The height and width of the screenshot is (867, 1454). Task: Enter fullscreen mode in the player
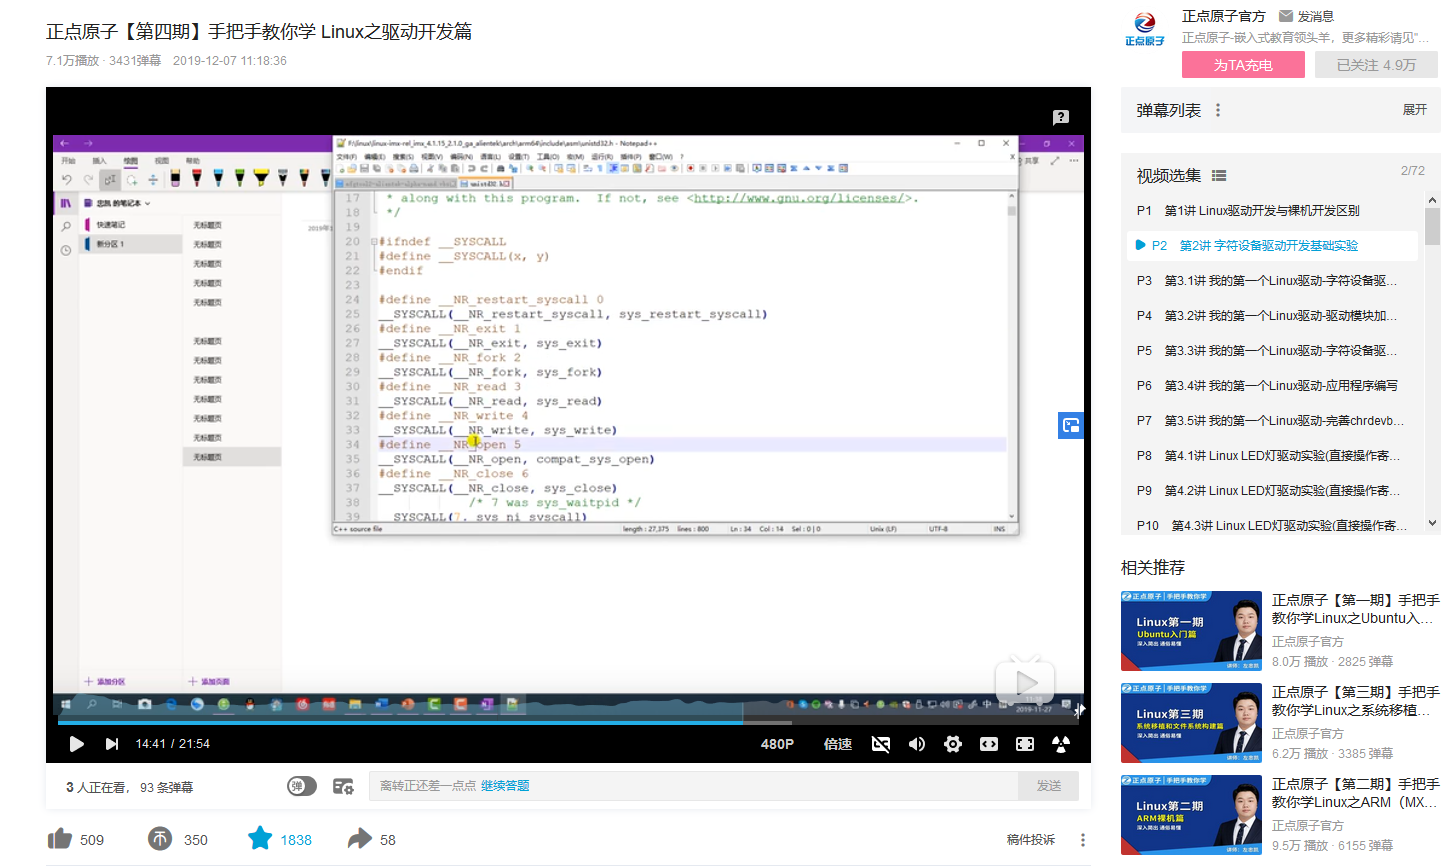click(1025, 744)
